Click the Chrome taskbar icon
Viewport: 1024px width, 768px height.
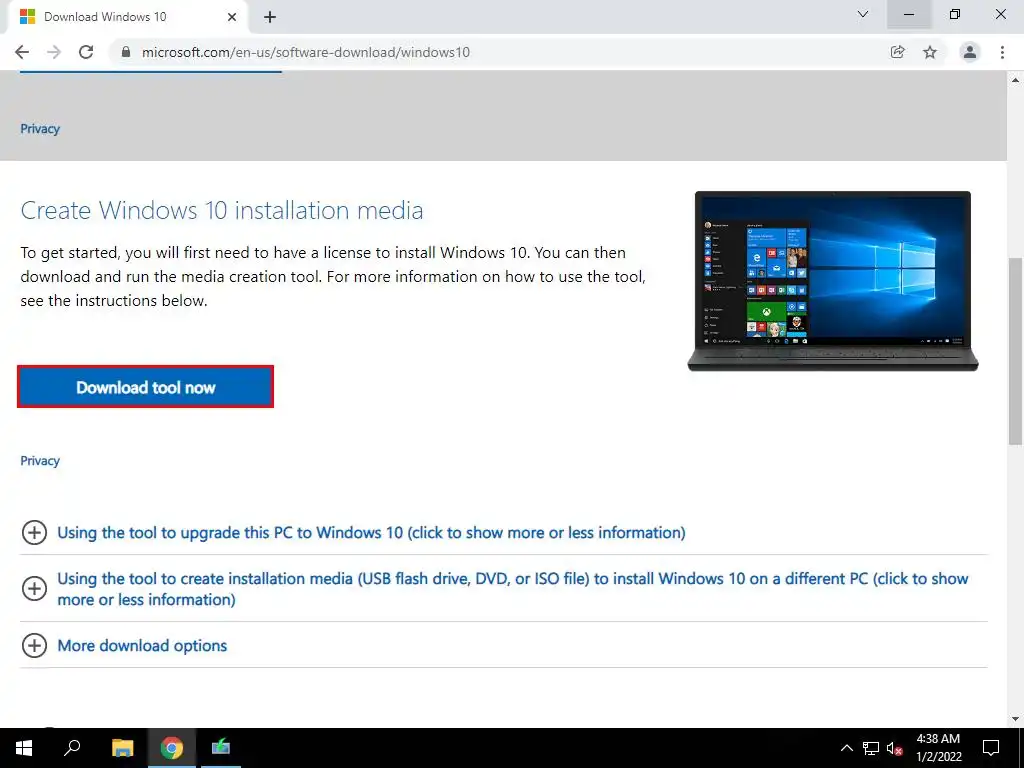pyautogui.click(x=172, y=748)
